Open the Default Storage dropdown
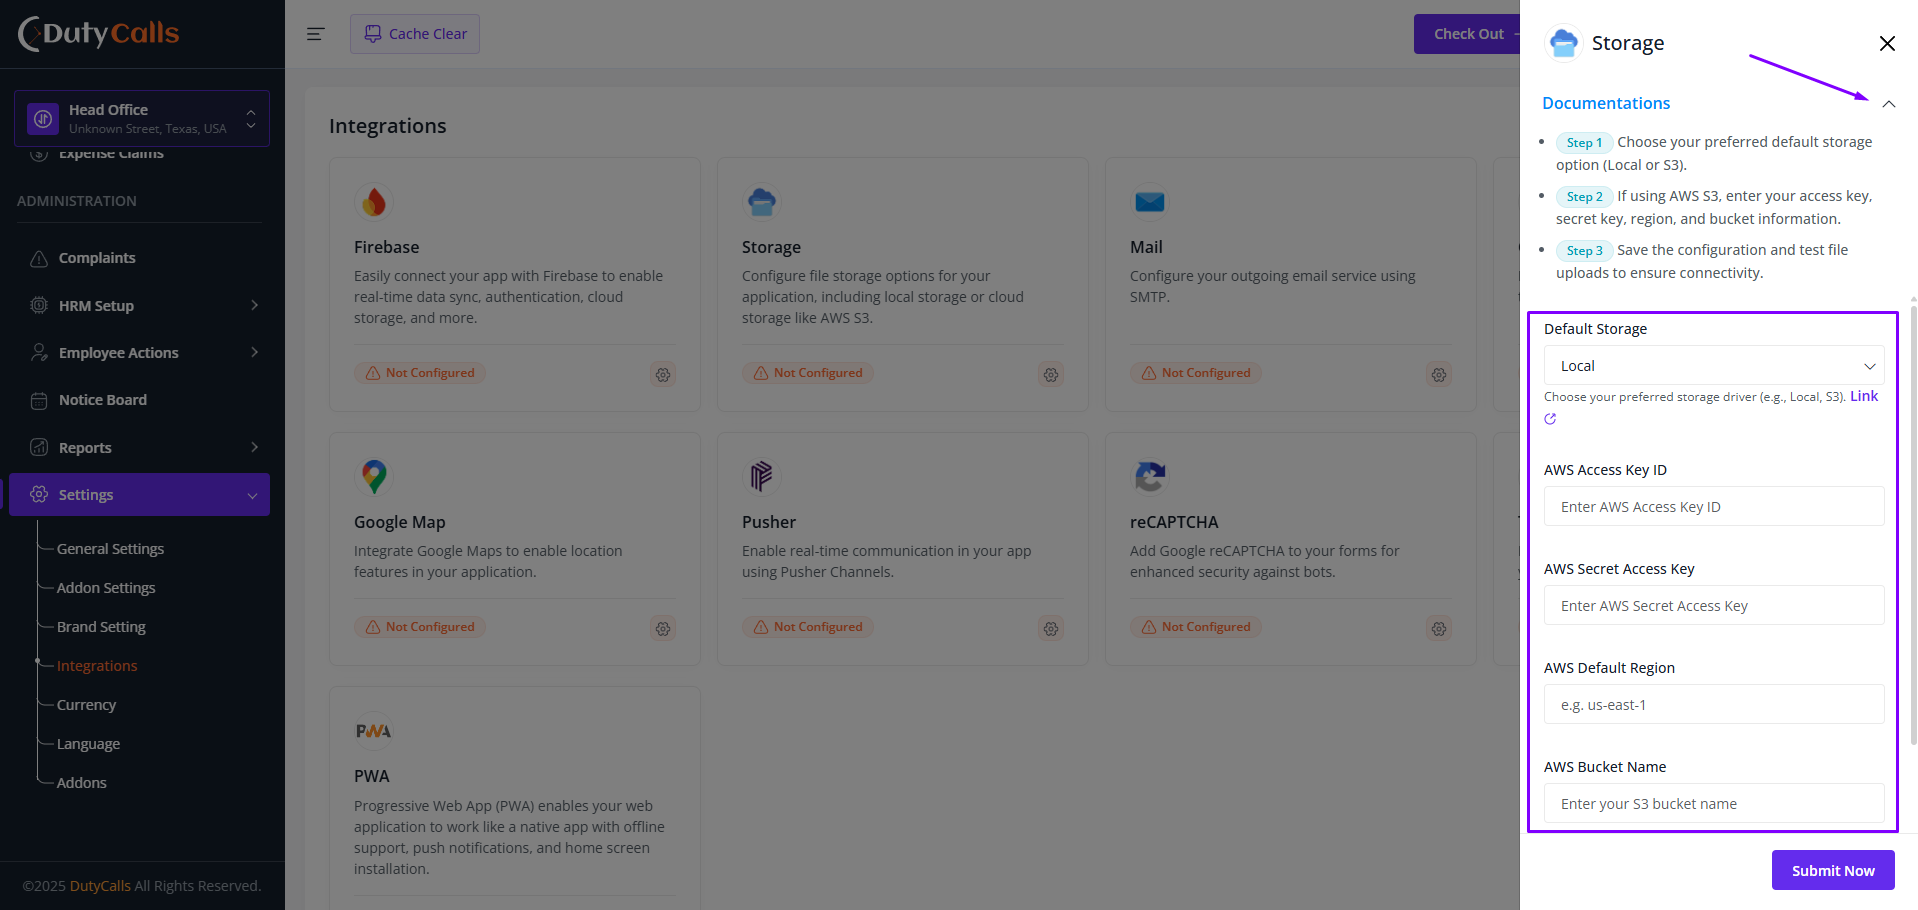 tap(1714, 366)
